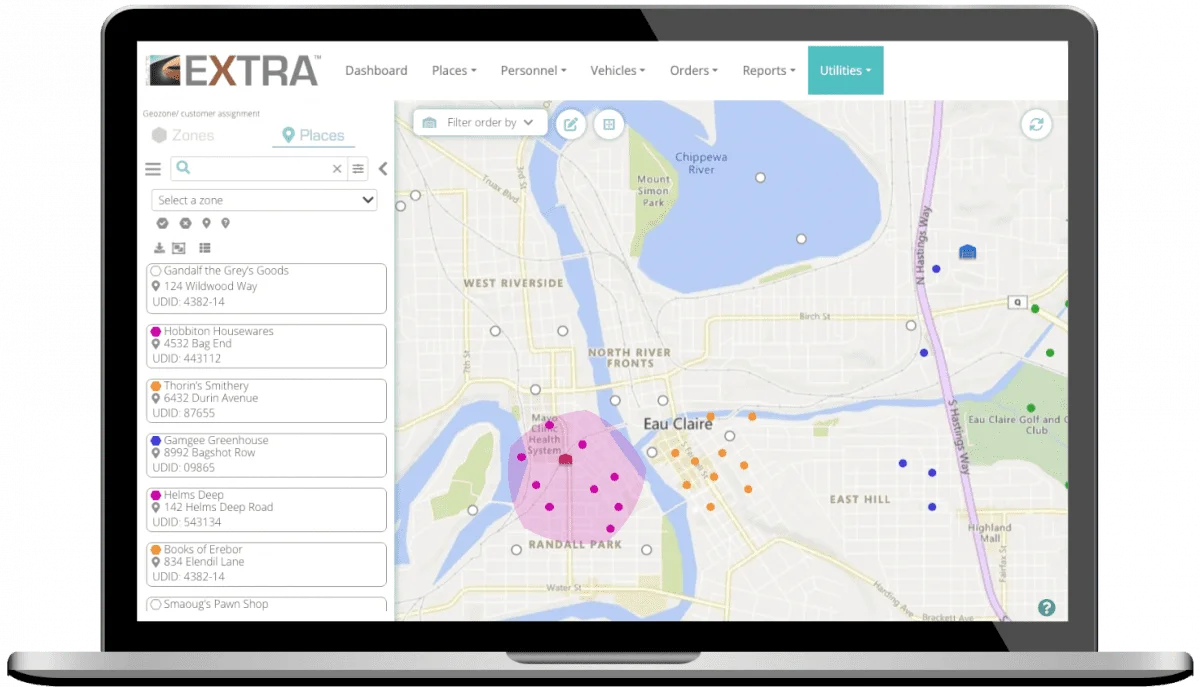1200x687 pixels.
Task: Click the hexagon checkmark filter icon
Action: click(162, 223)
